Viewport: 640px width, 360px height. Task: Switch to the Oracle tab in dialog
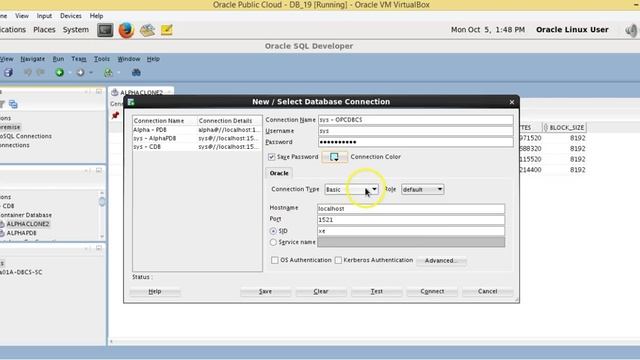pyautogui.click(x=279, y=173)
